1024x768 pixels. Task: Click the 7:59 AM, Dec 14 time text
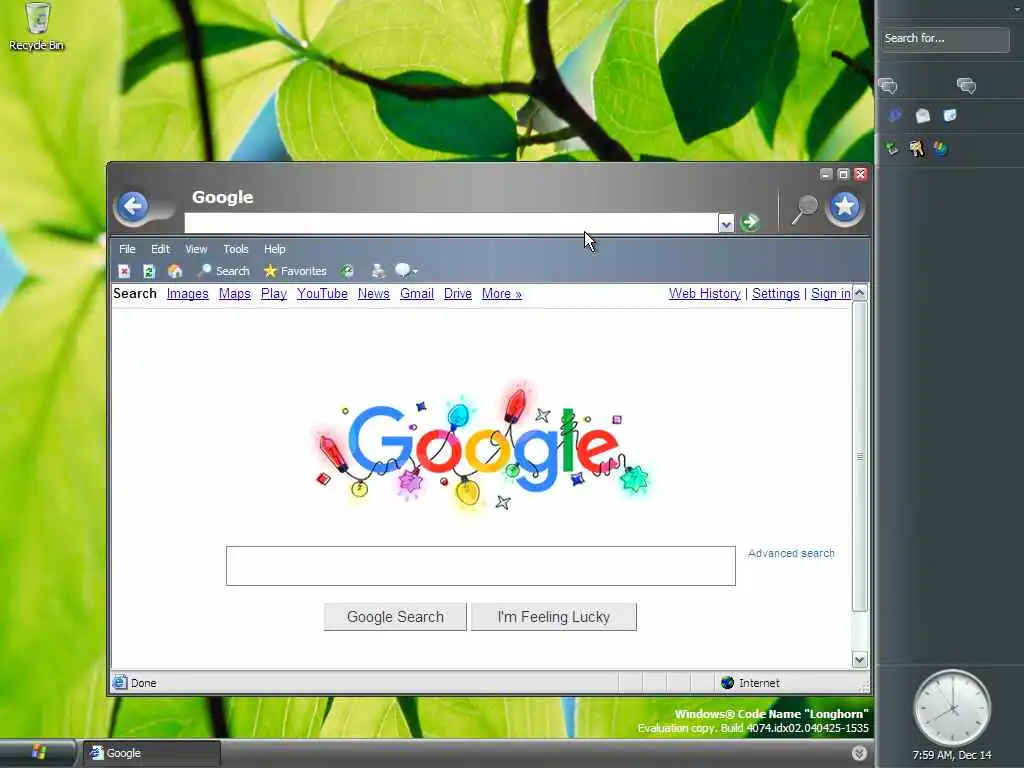click(952, 755)
